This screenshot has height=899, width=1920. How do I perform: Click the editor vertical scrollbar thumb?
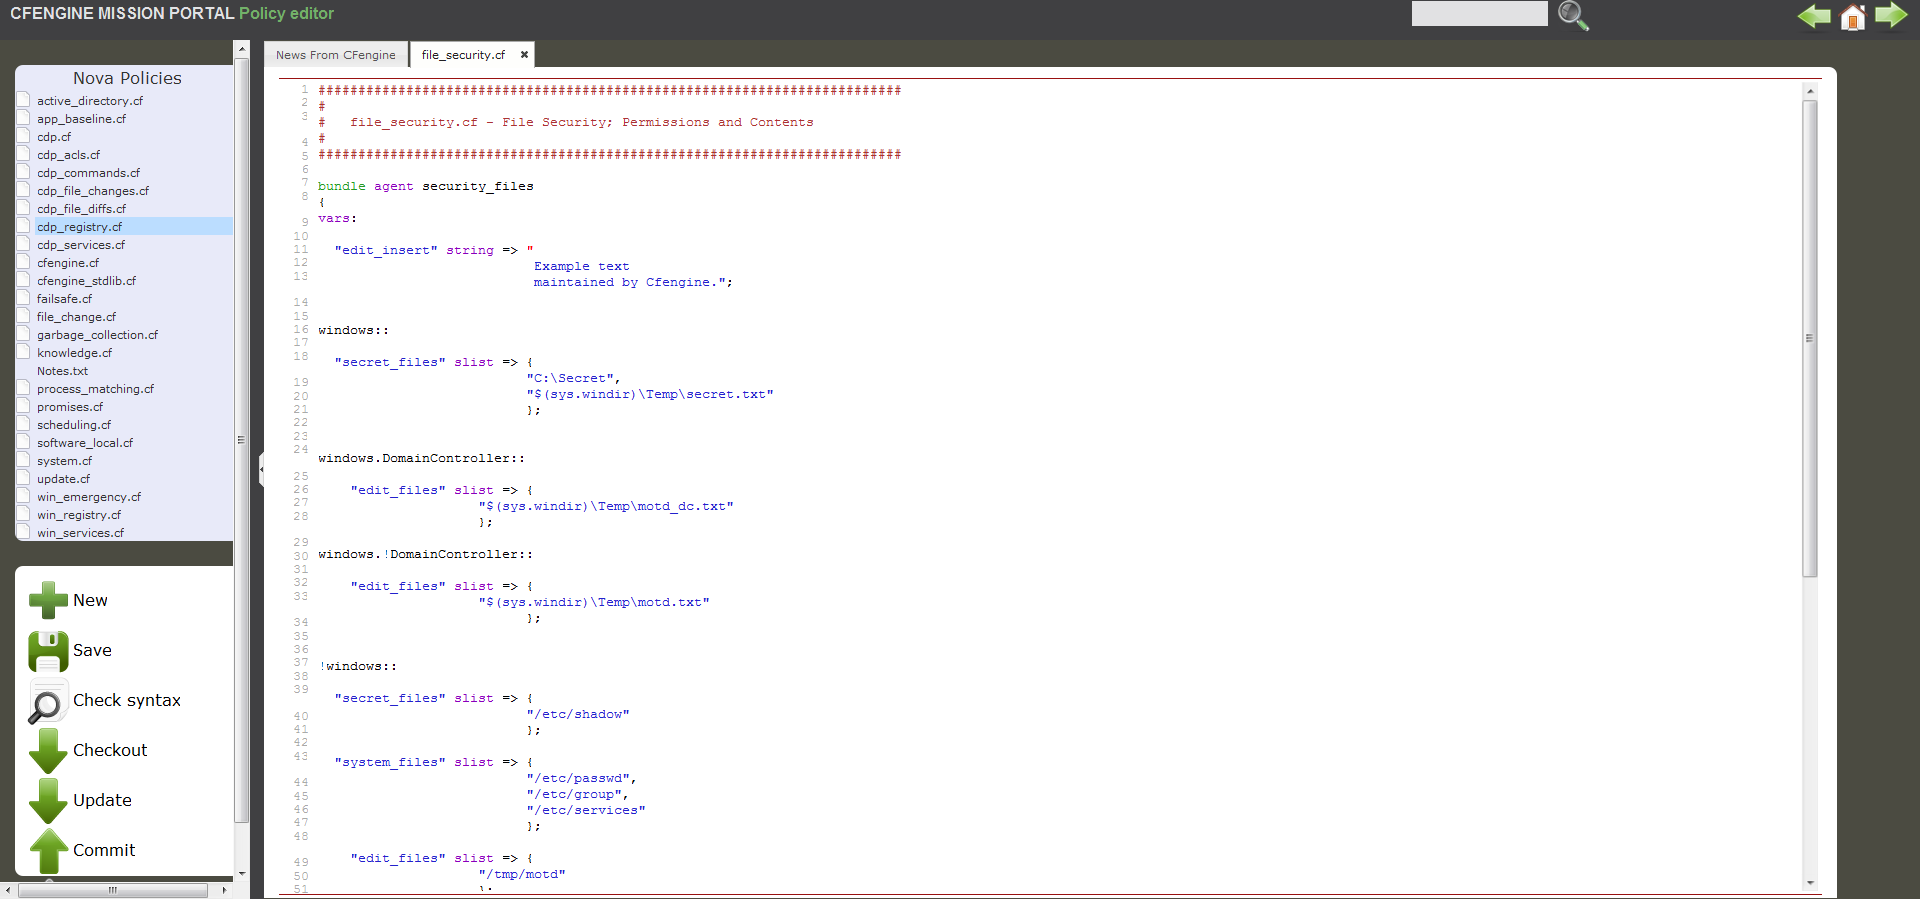pos(1809,338)
